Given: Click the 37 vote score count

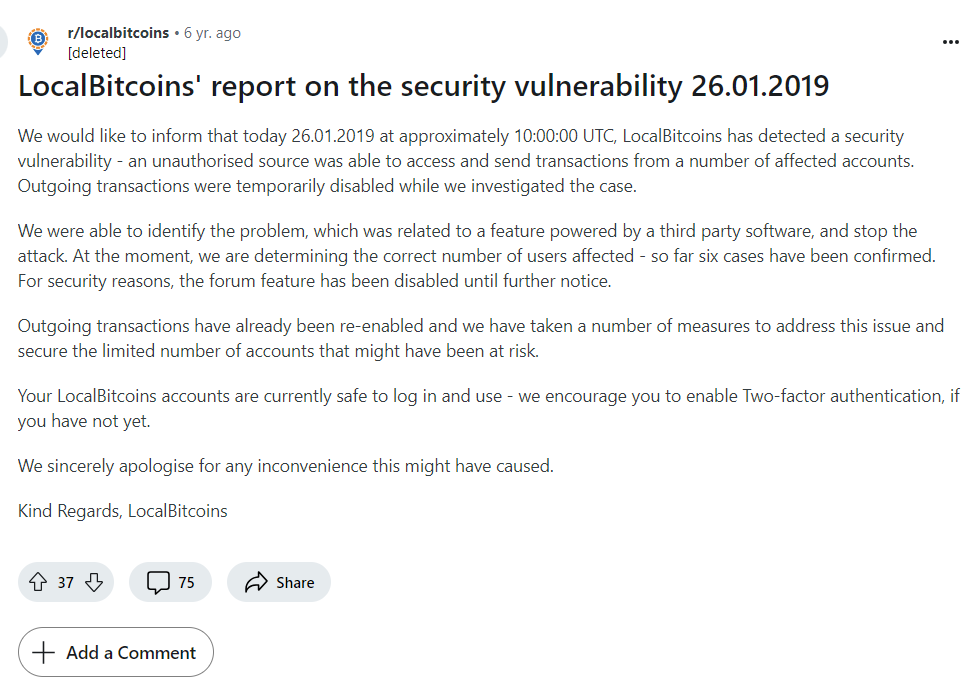Looking at the screenshot, I should point(66,583).
